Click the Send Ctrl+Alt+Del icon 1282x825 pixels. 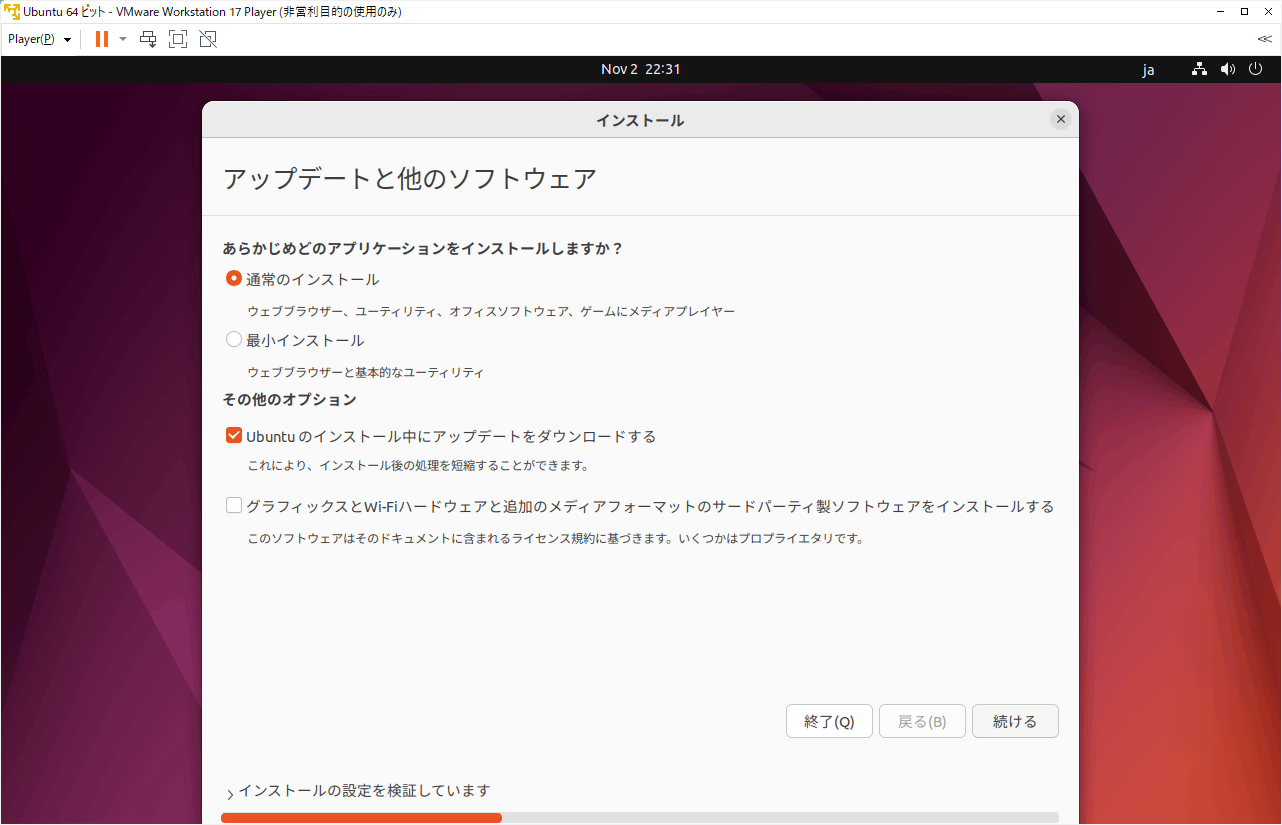tap(148, 39)
